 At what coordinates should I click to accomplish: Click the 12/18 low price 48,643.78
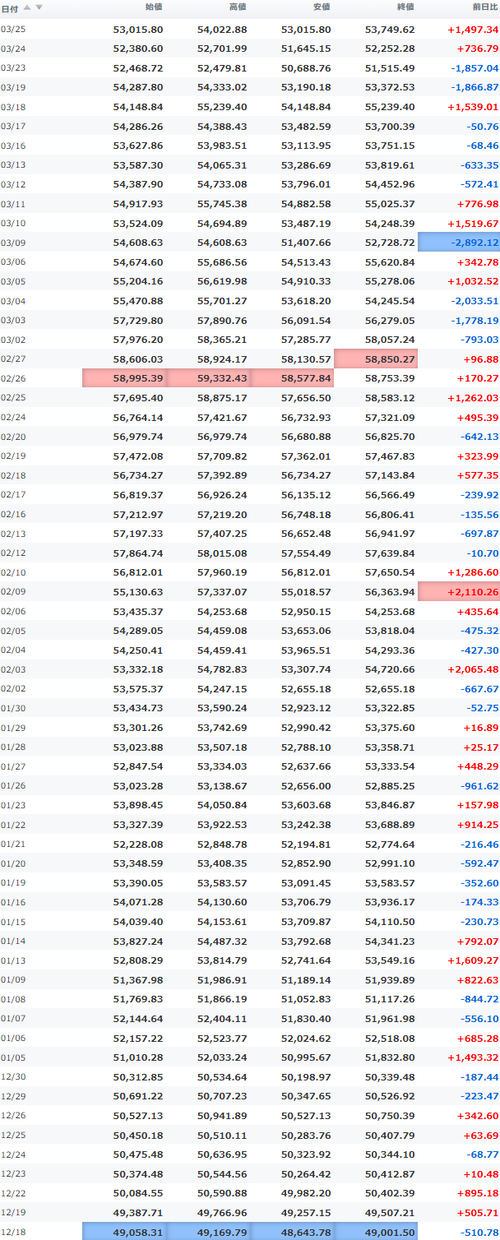pyautogui.click(x=292, y=1231)
